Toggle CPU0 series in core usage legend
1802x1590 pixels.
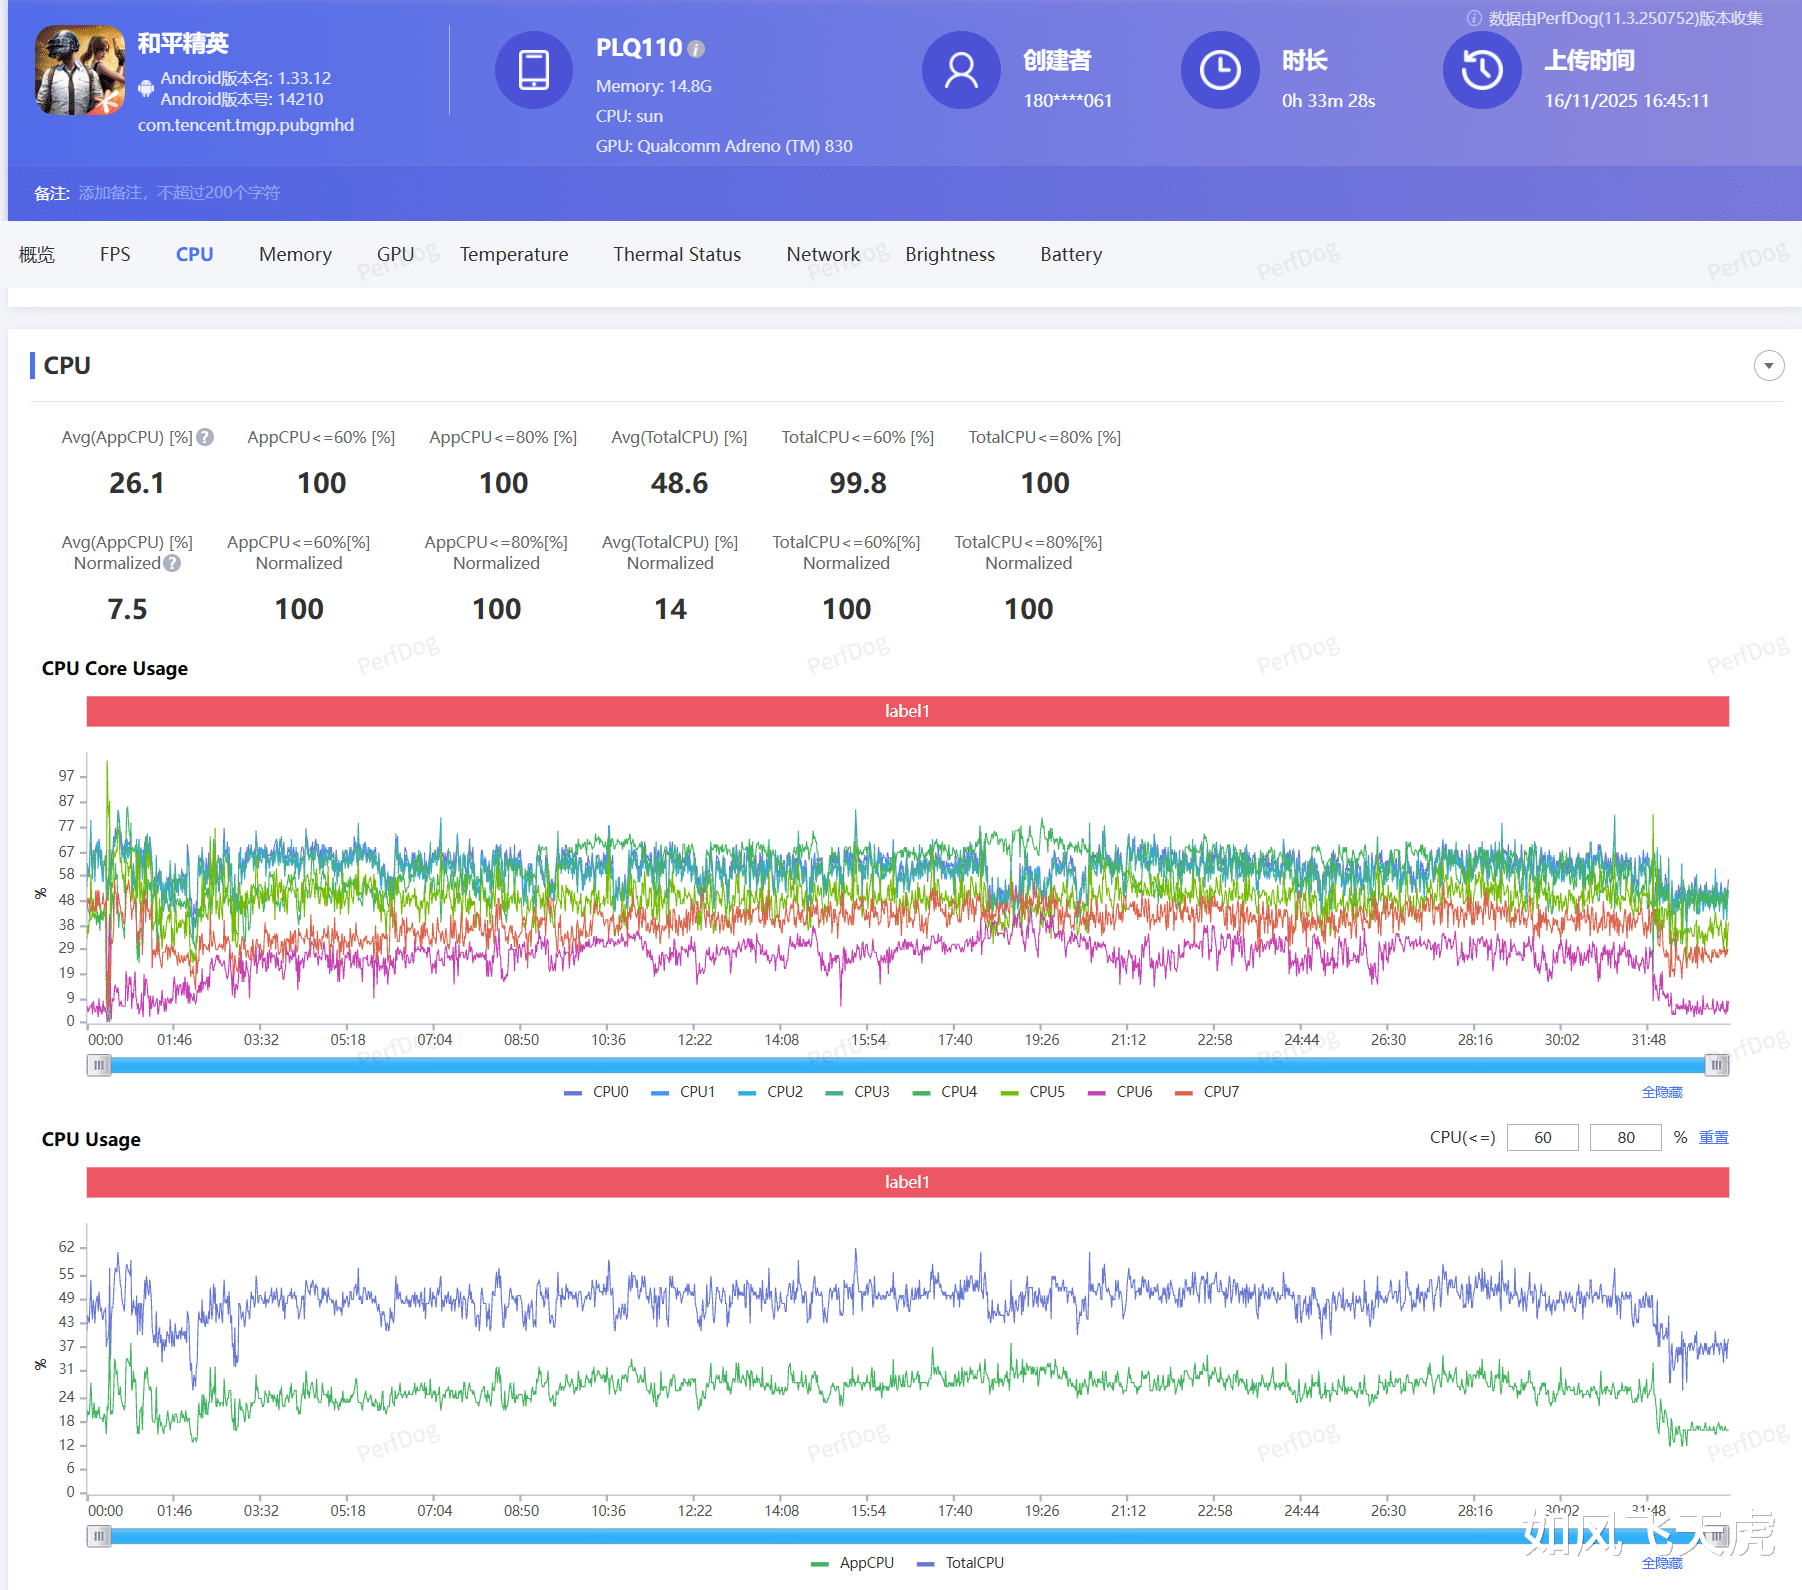point(597,1092)
